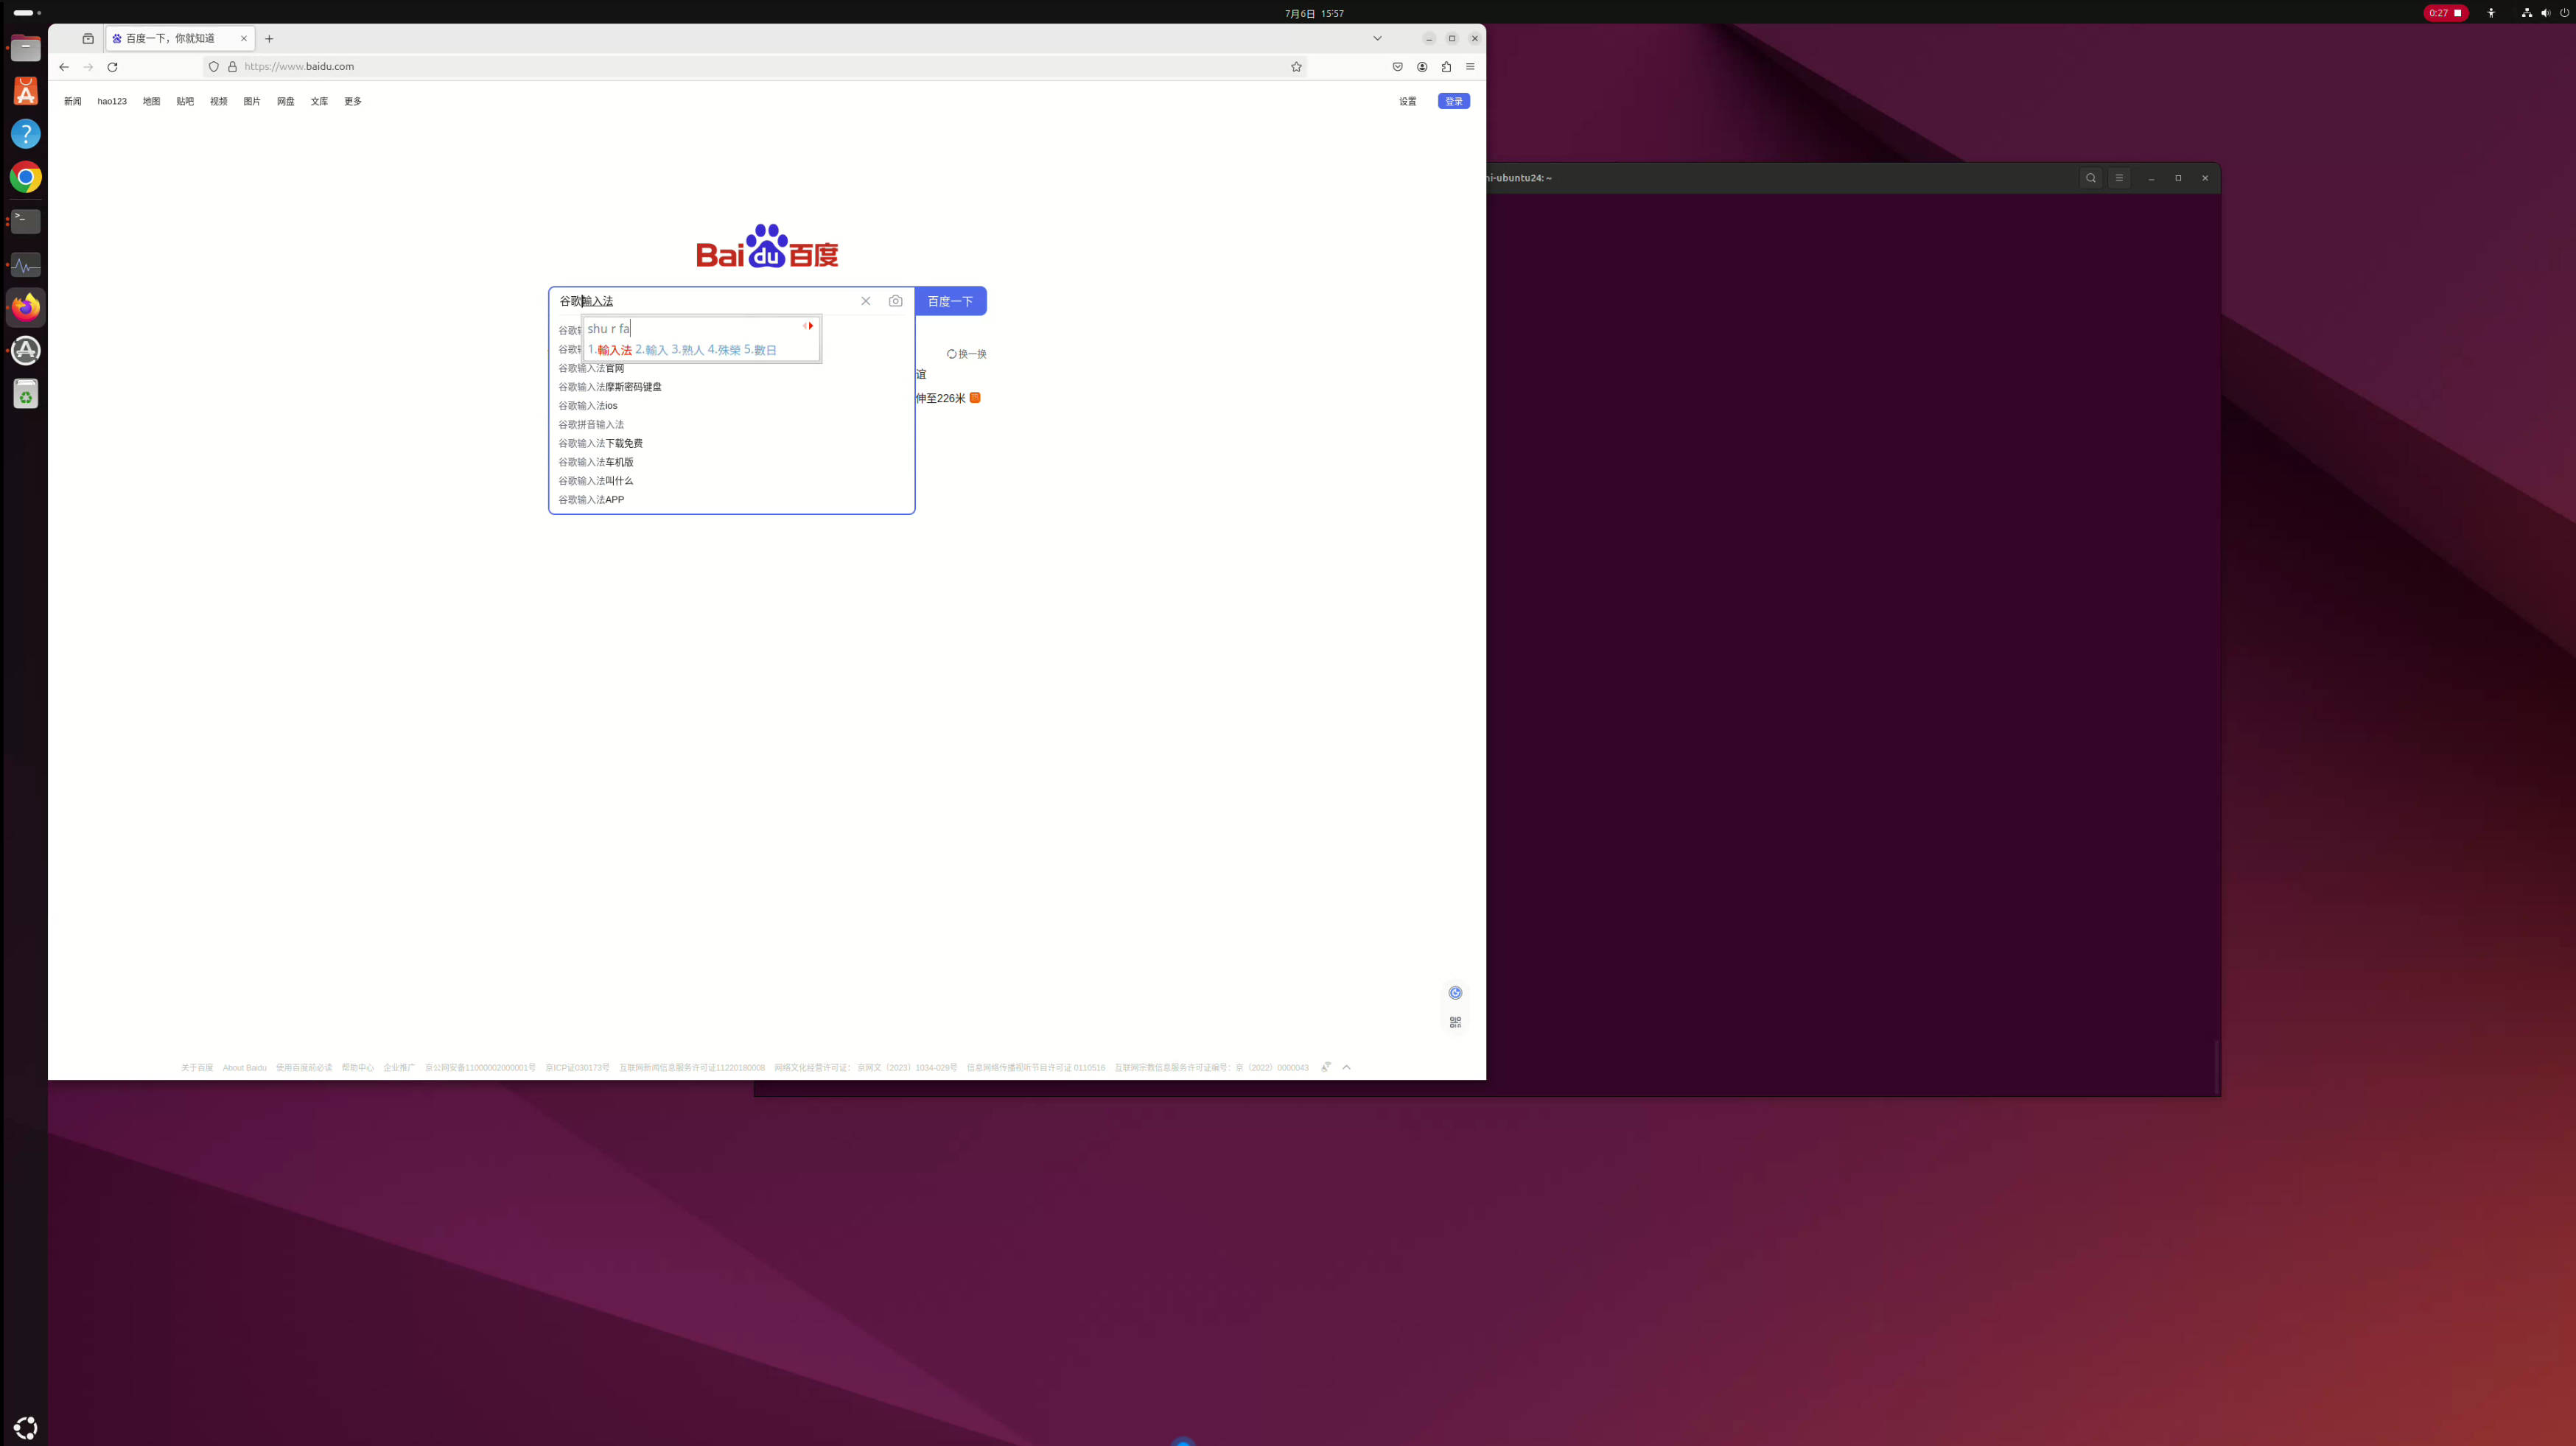The width and height of the screenshot is (2576, 1446).
Task: Click into the Firefox URL address bar
Action: click(760, 67)
